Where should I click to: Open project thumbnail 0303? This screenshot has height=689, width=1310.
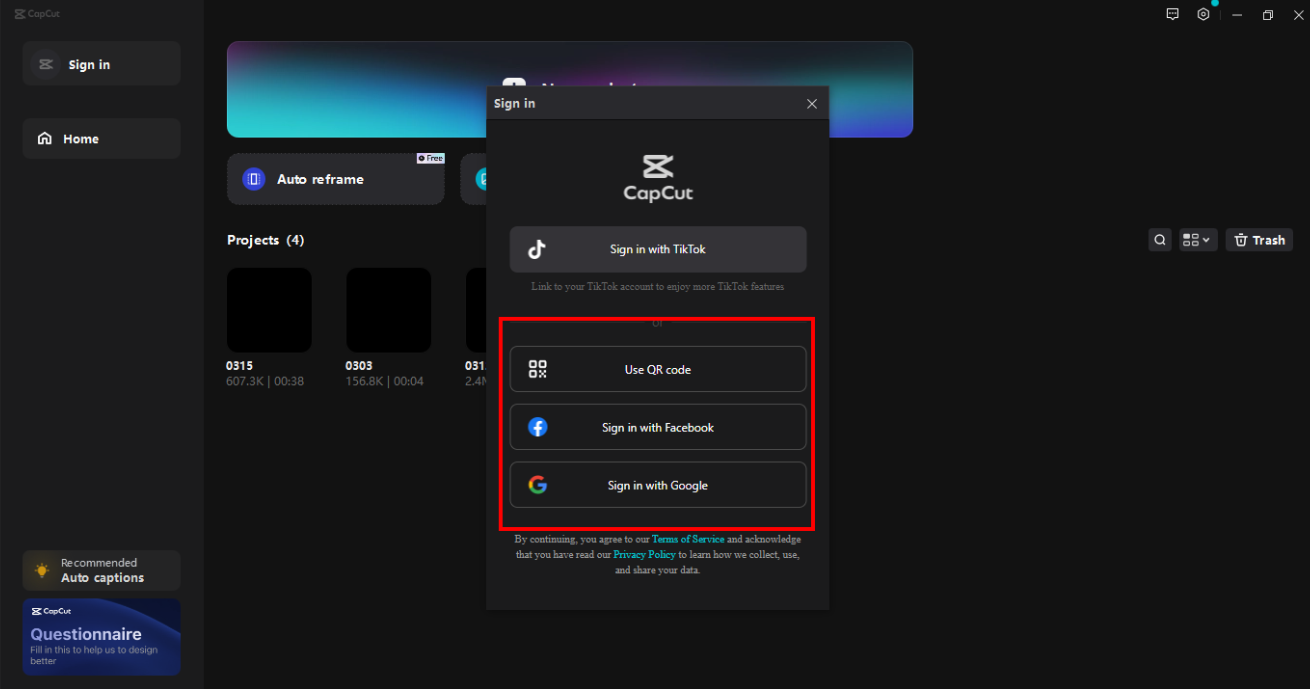coord(388,310)
